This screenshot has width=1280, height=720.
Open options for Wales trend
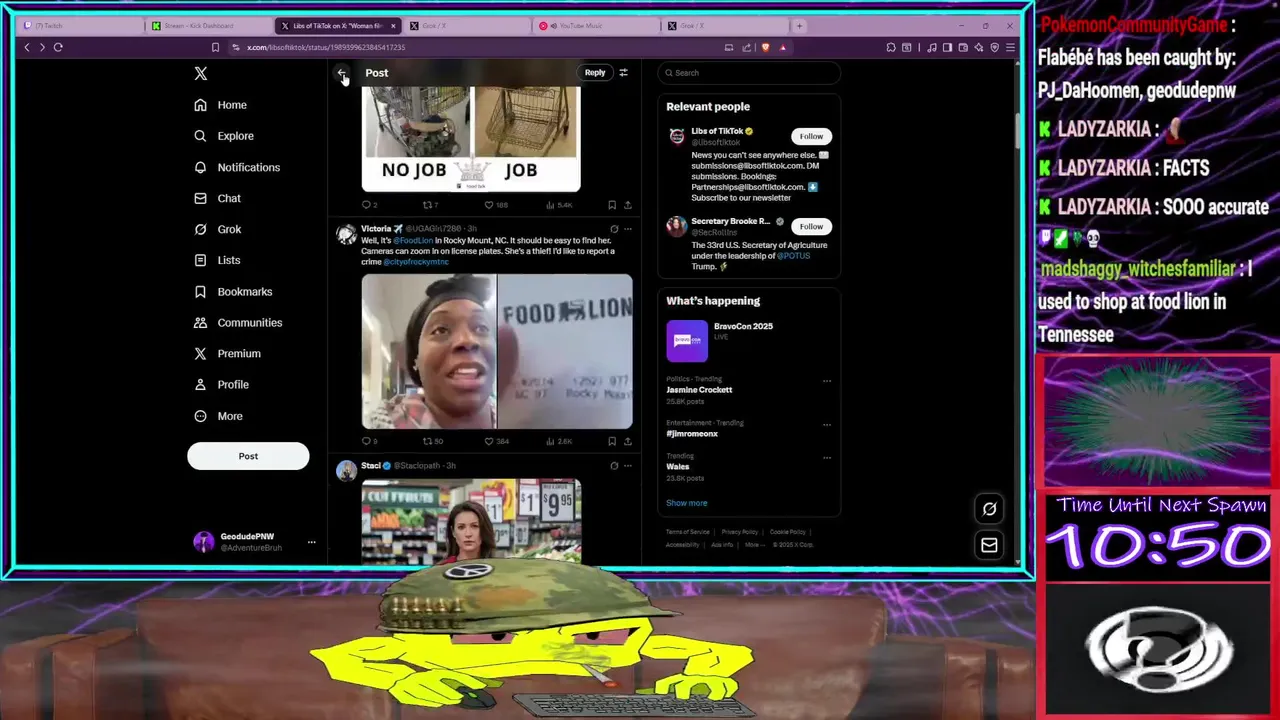point(827,458)
